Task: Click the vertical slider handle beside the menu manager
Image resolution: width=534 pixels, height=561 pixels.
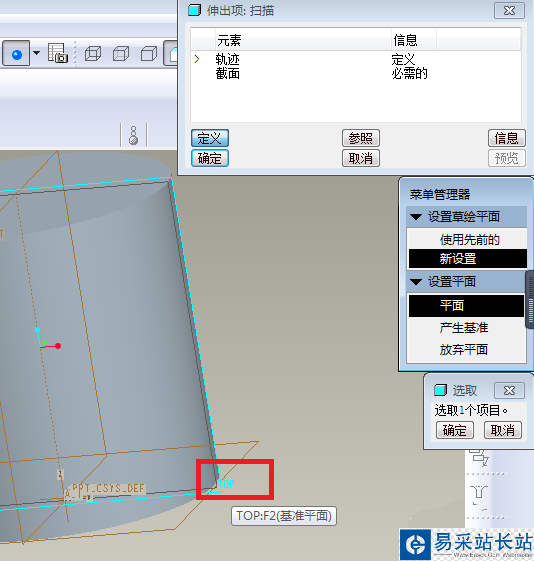Action: [530, 300]
